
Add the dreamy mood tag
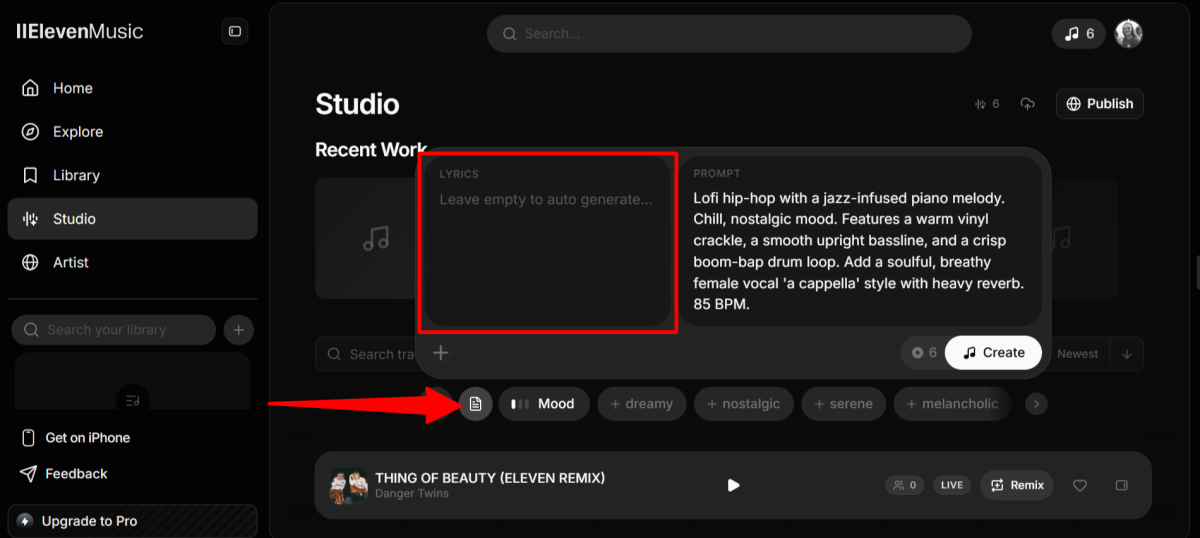coord(642,404)
